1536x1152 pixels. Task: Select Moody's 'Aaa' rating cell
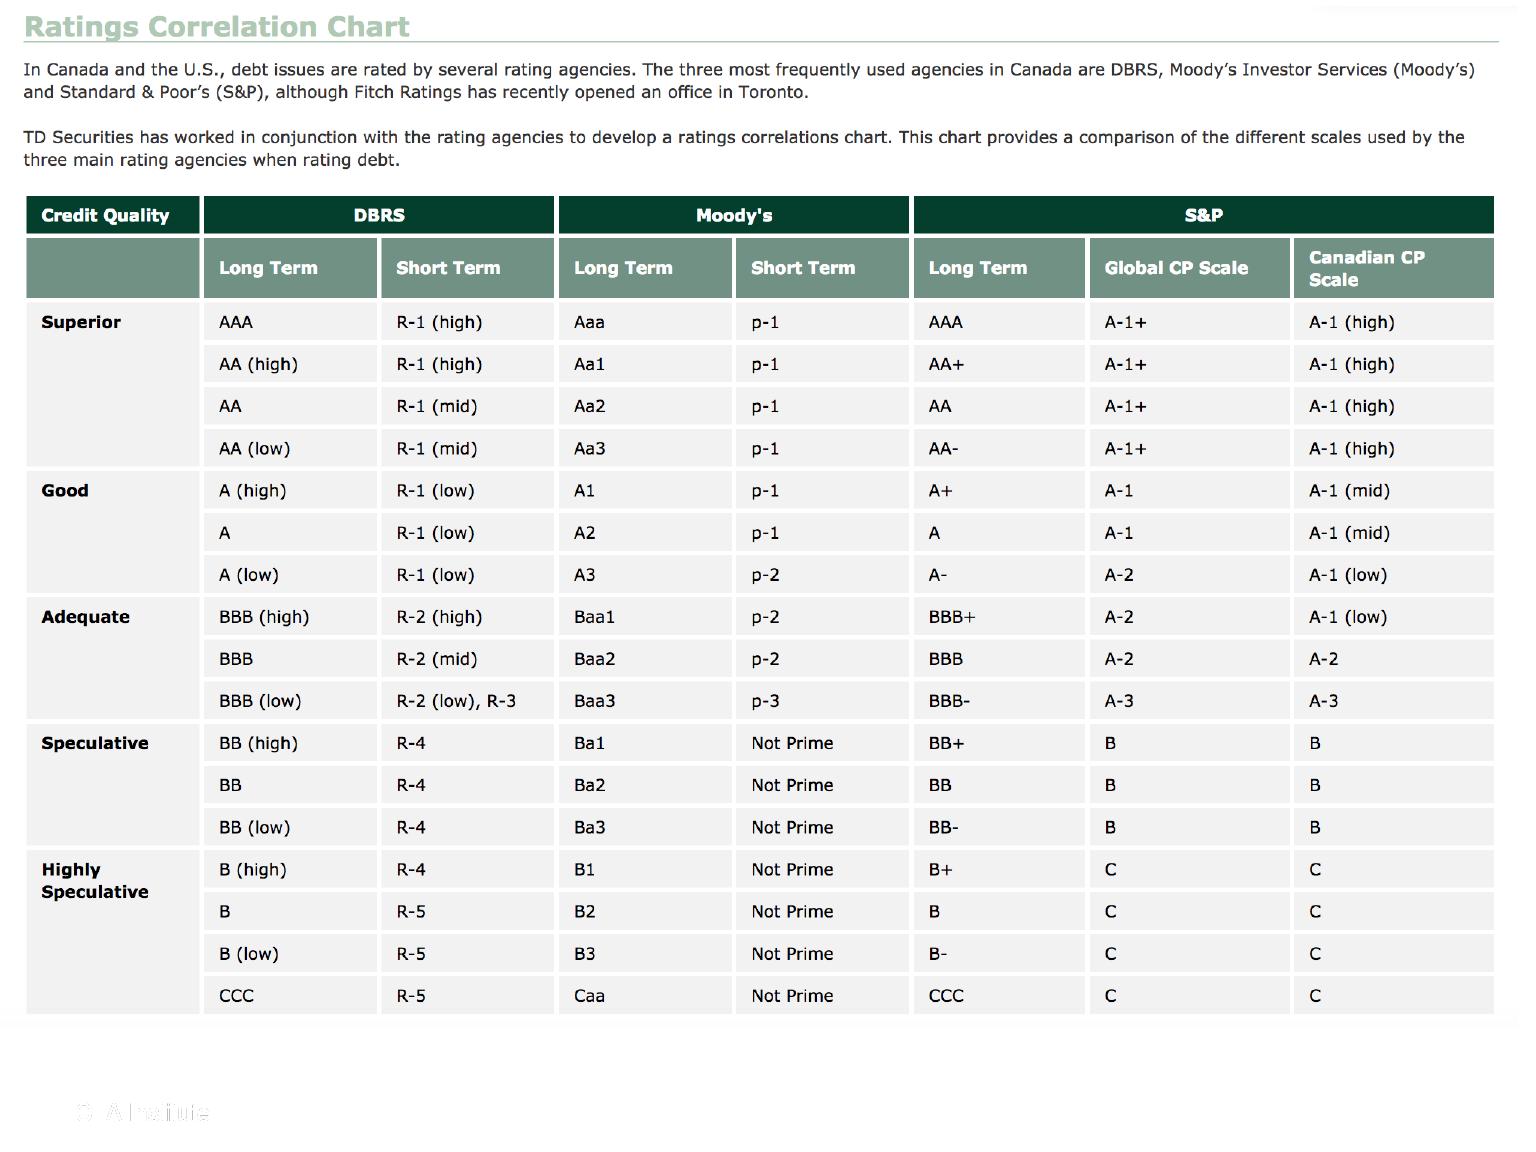pyautogui.click(x=645, y=322)
